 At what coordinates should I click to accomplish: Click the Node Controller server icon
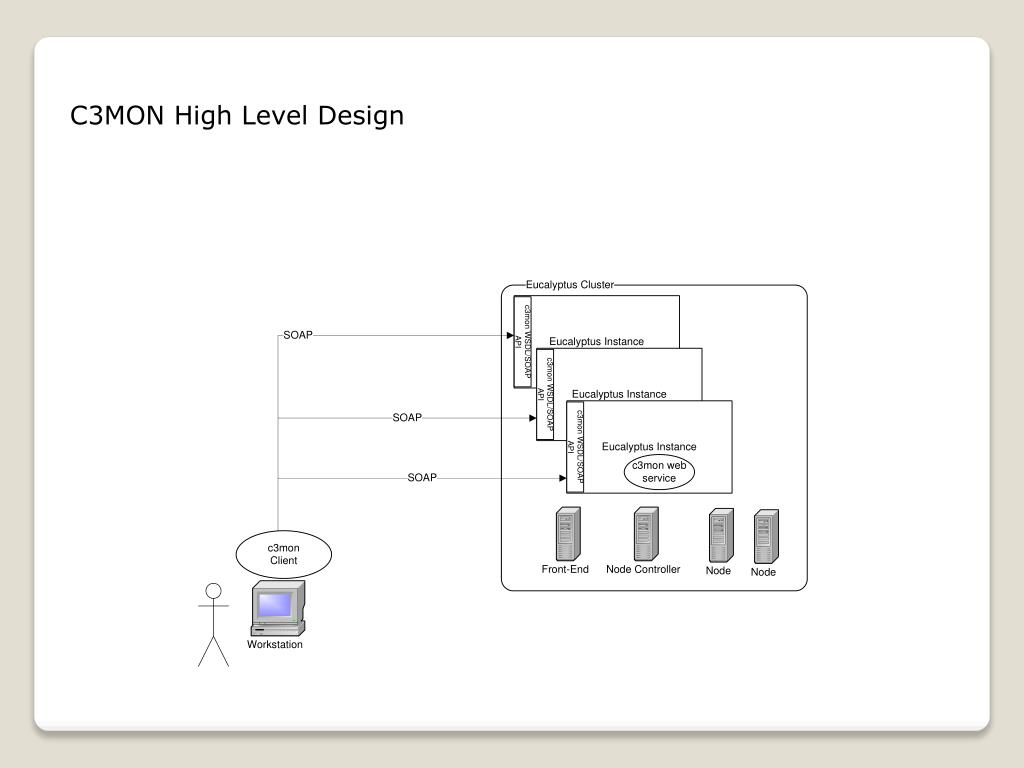coord(646,534)
